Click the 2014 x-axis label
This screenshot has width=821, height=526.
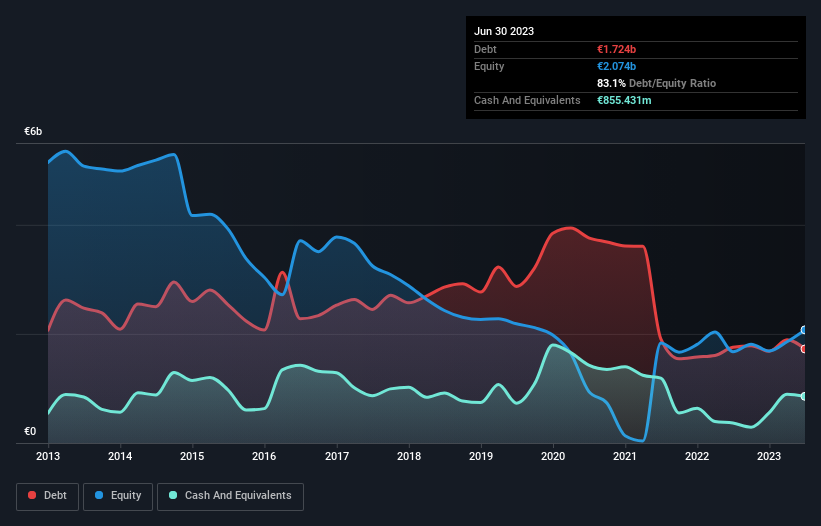click(120, 456)
